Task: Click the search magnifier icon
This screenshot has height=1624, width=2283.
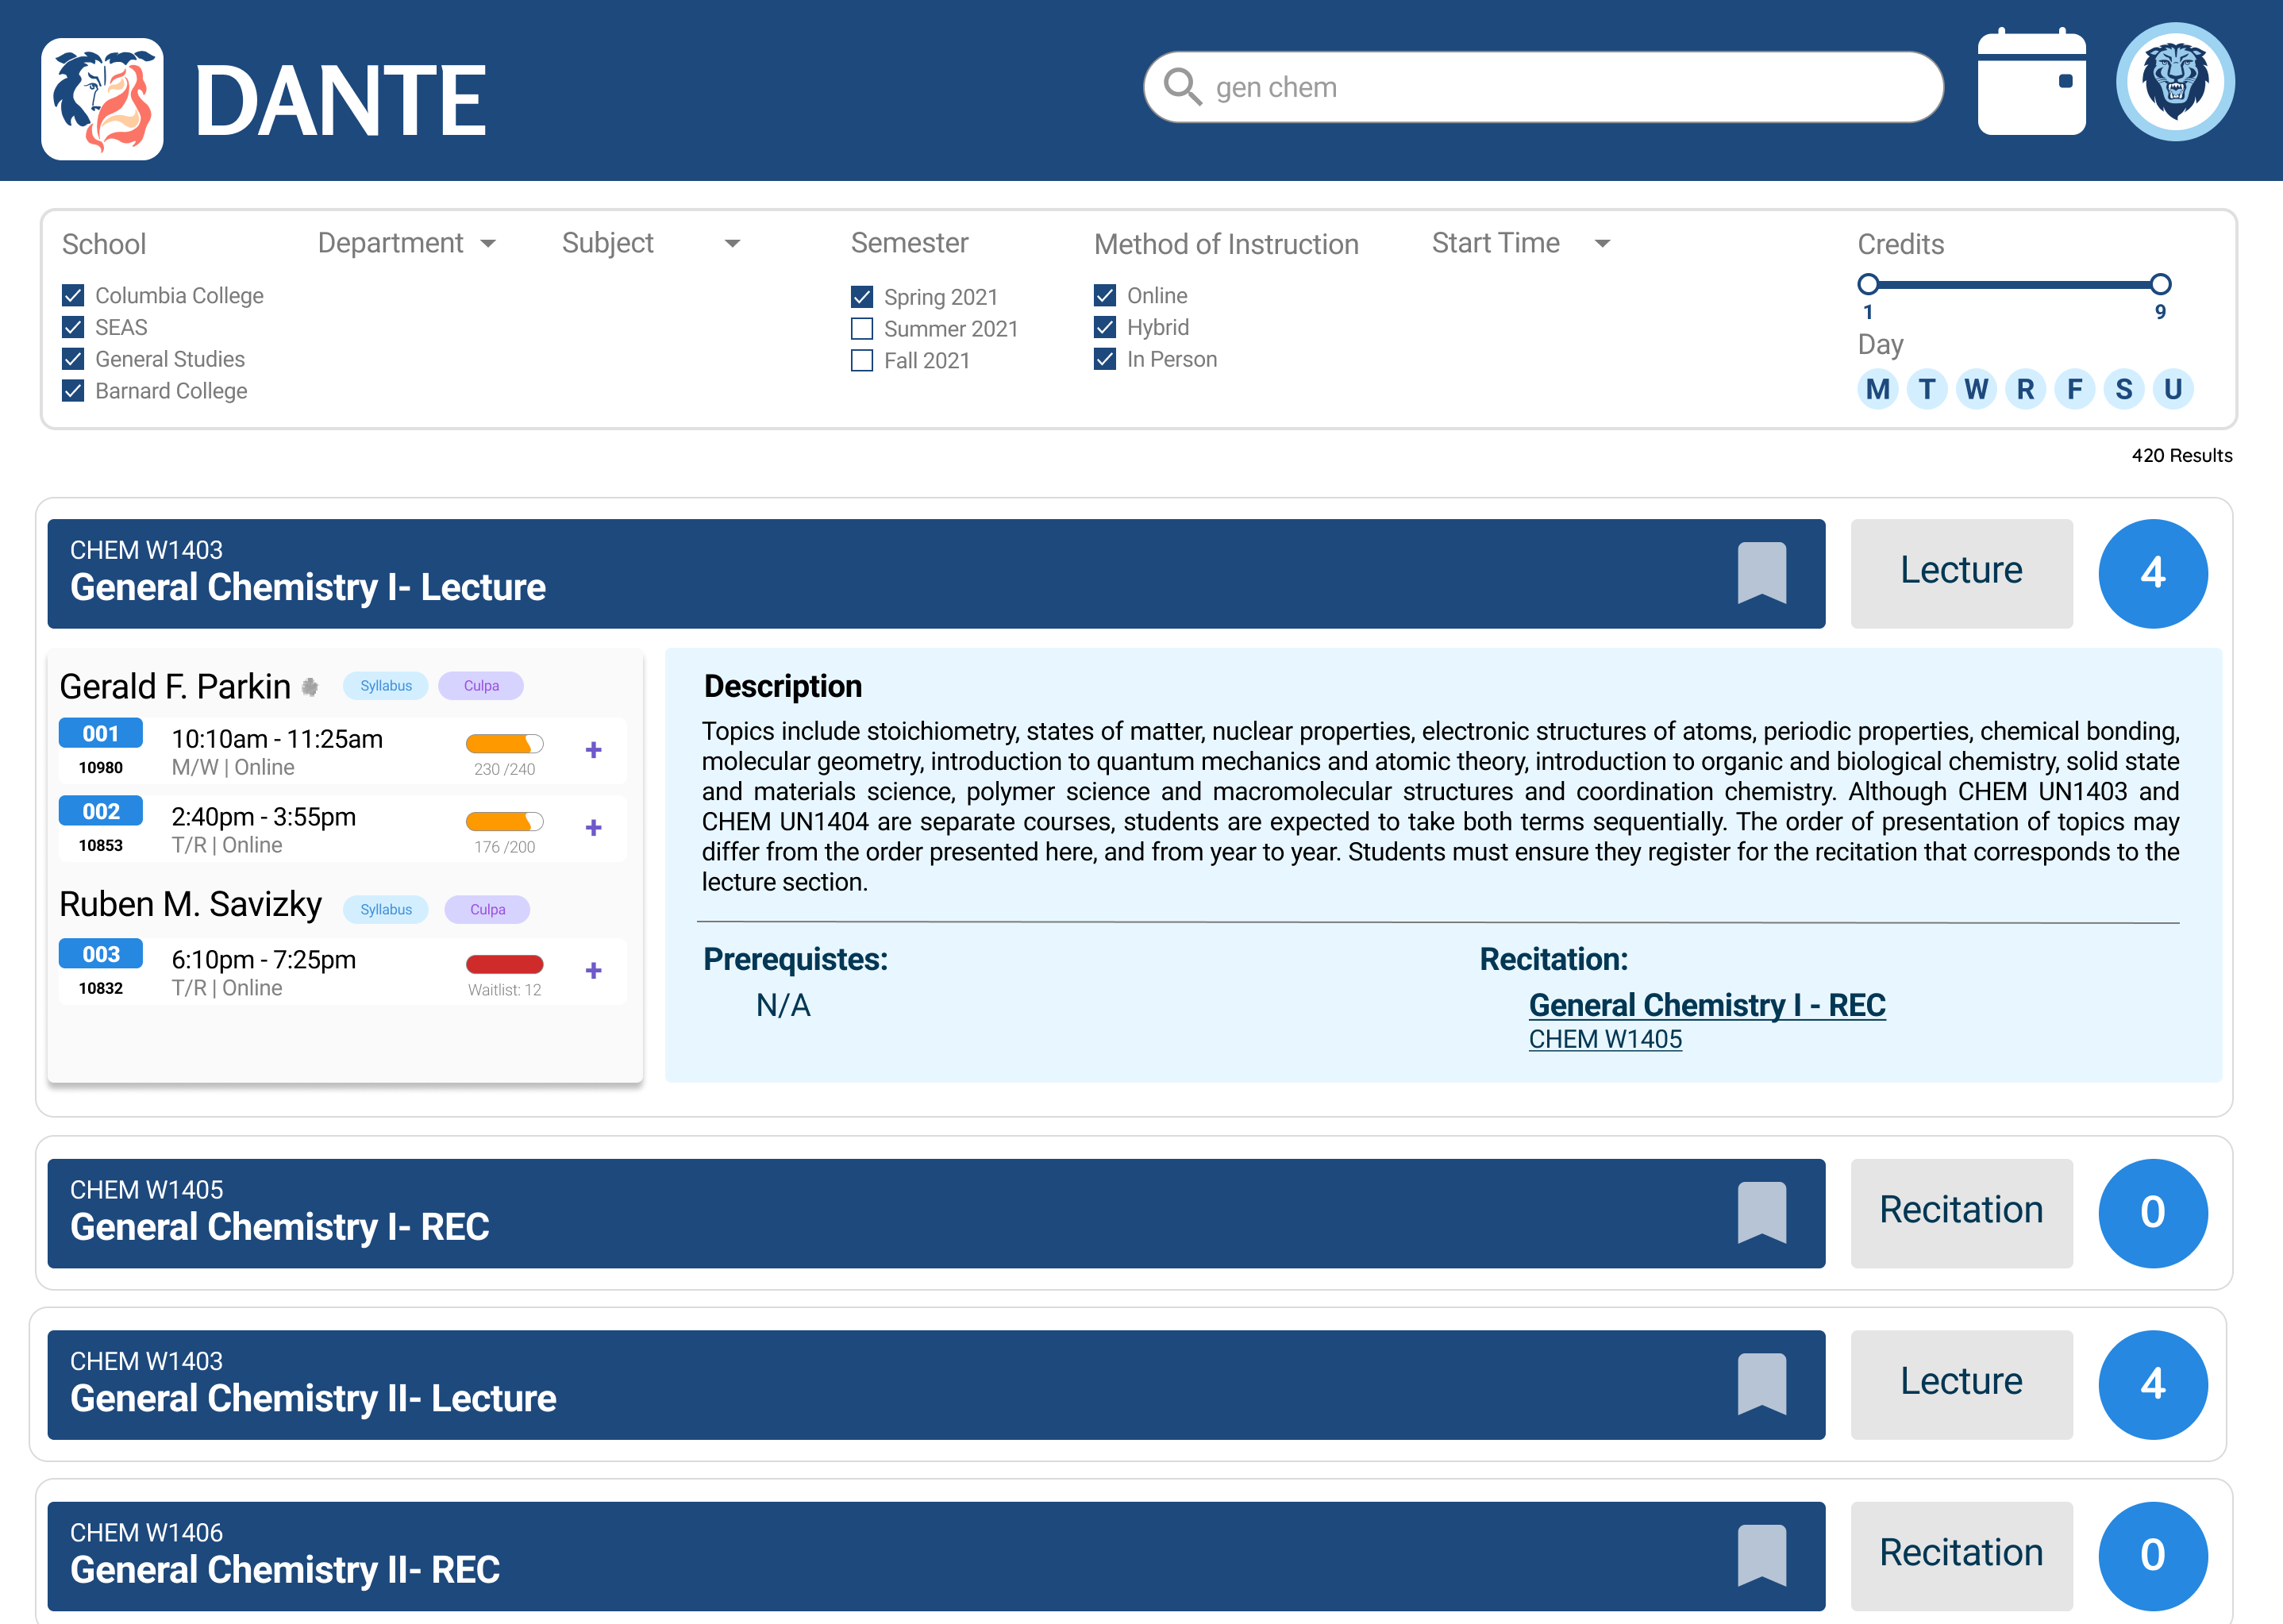Action: [1182, 87]
